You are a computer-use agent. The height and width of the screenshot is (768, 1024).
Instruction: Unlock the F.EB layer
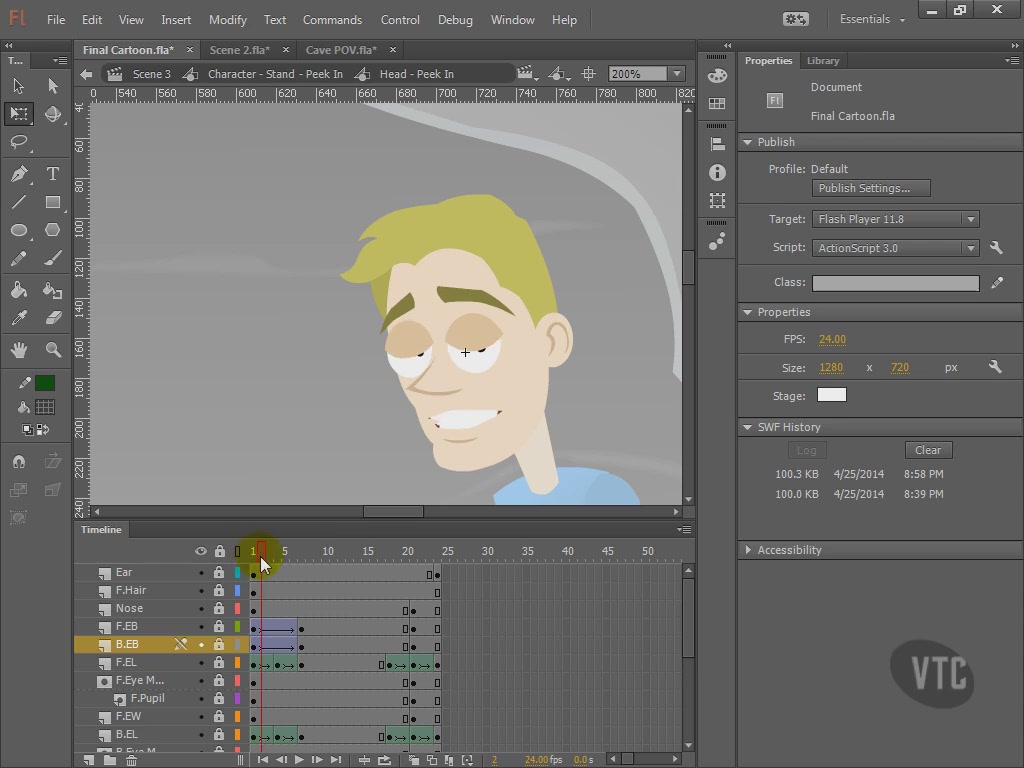[219, 626]
